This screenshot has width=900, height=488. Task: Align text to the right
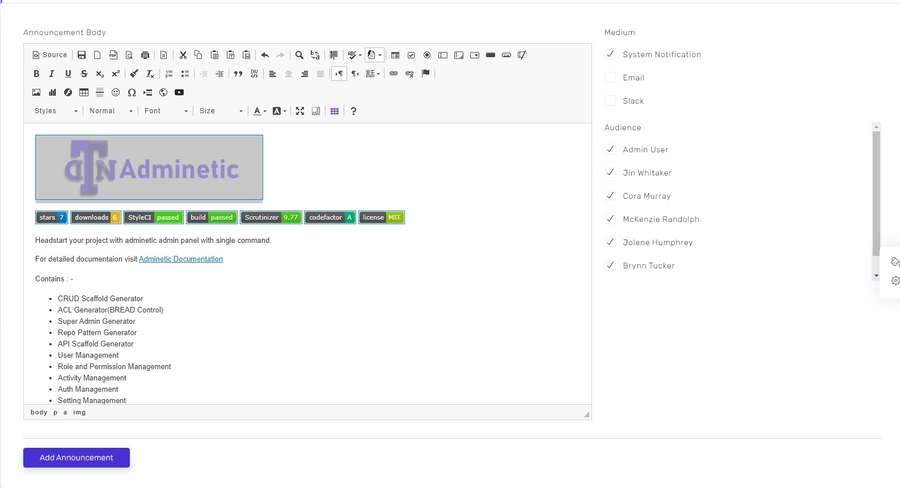point(304,73)
